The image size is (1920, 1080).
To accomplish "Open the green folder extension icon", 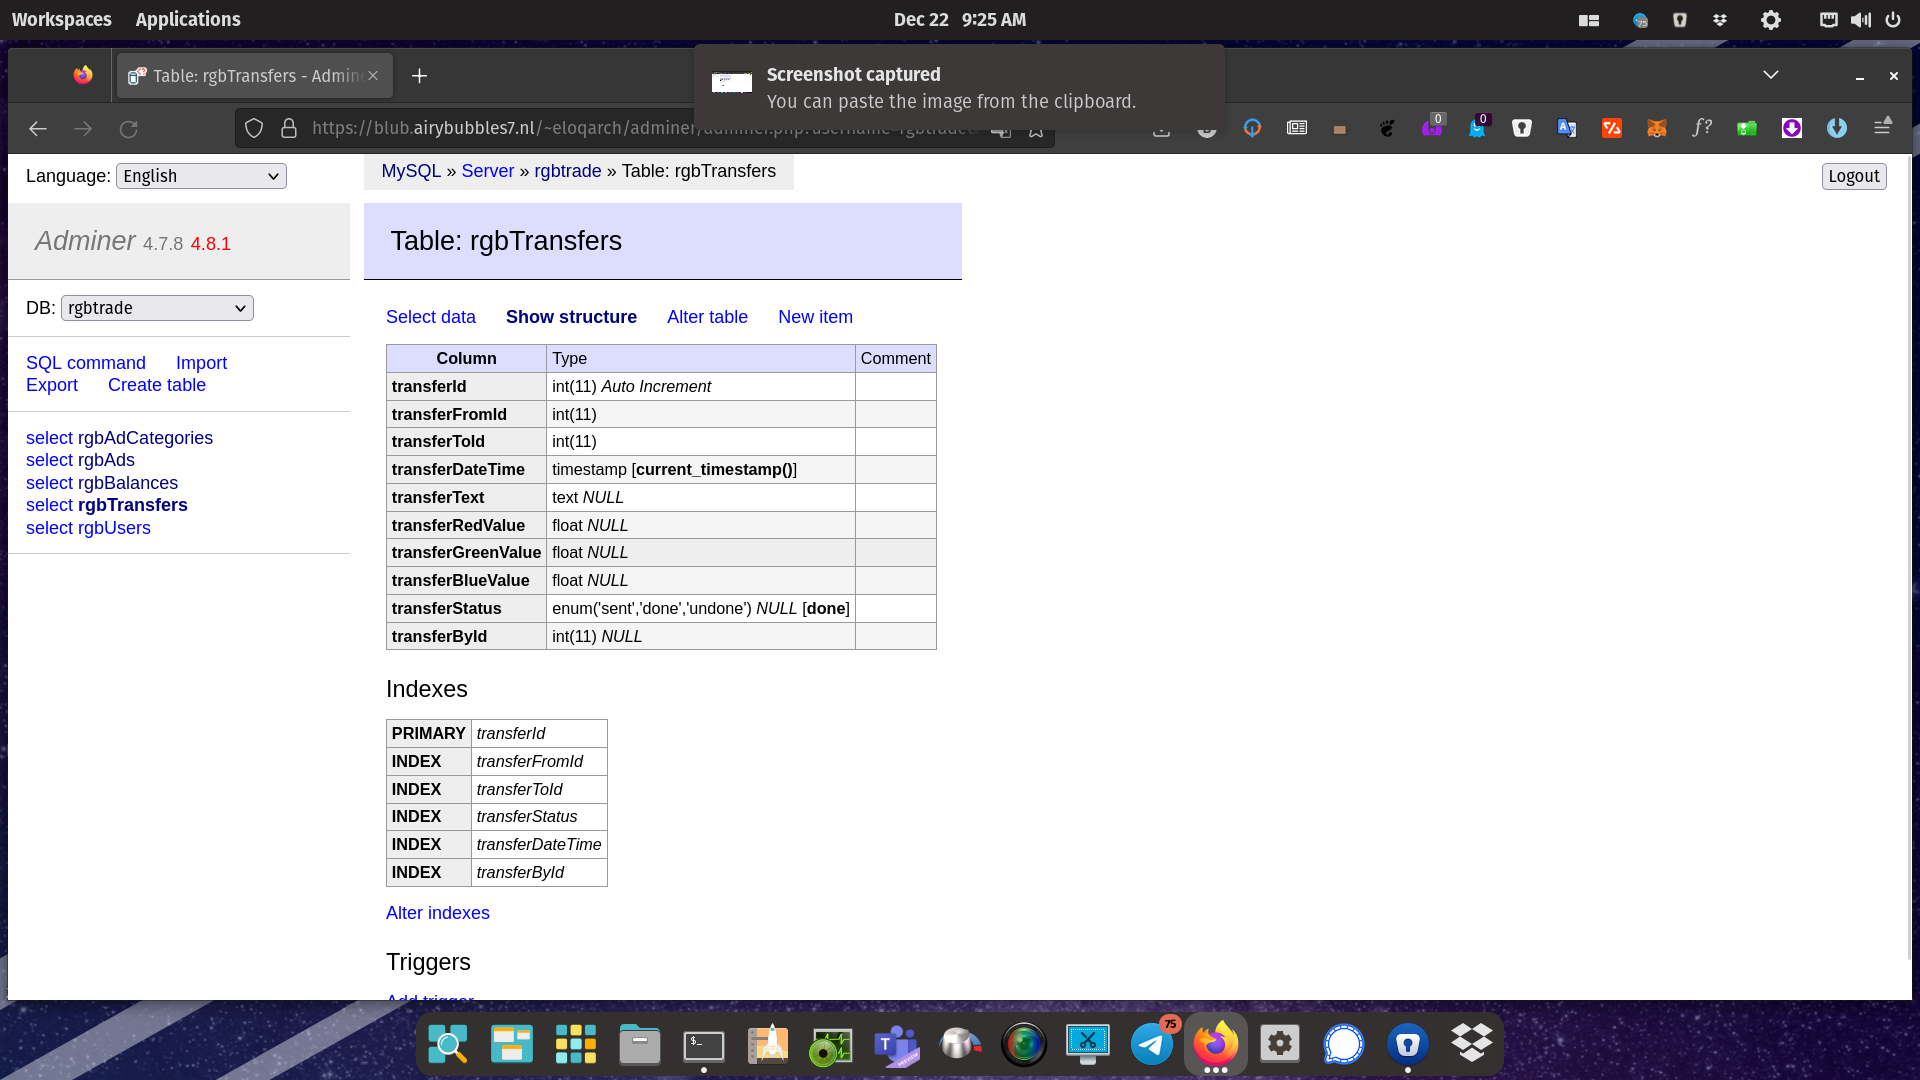I will [x=1747, y=128].
